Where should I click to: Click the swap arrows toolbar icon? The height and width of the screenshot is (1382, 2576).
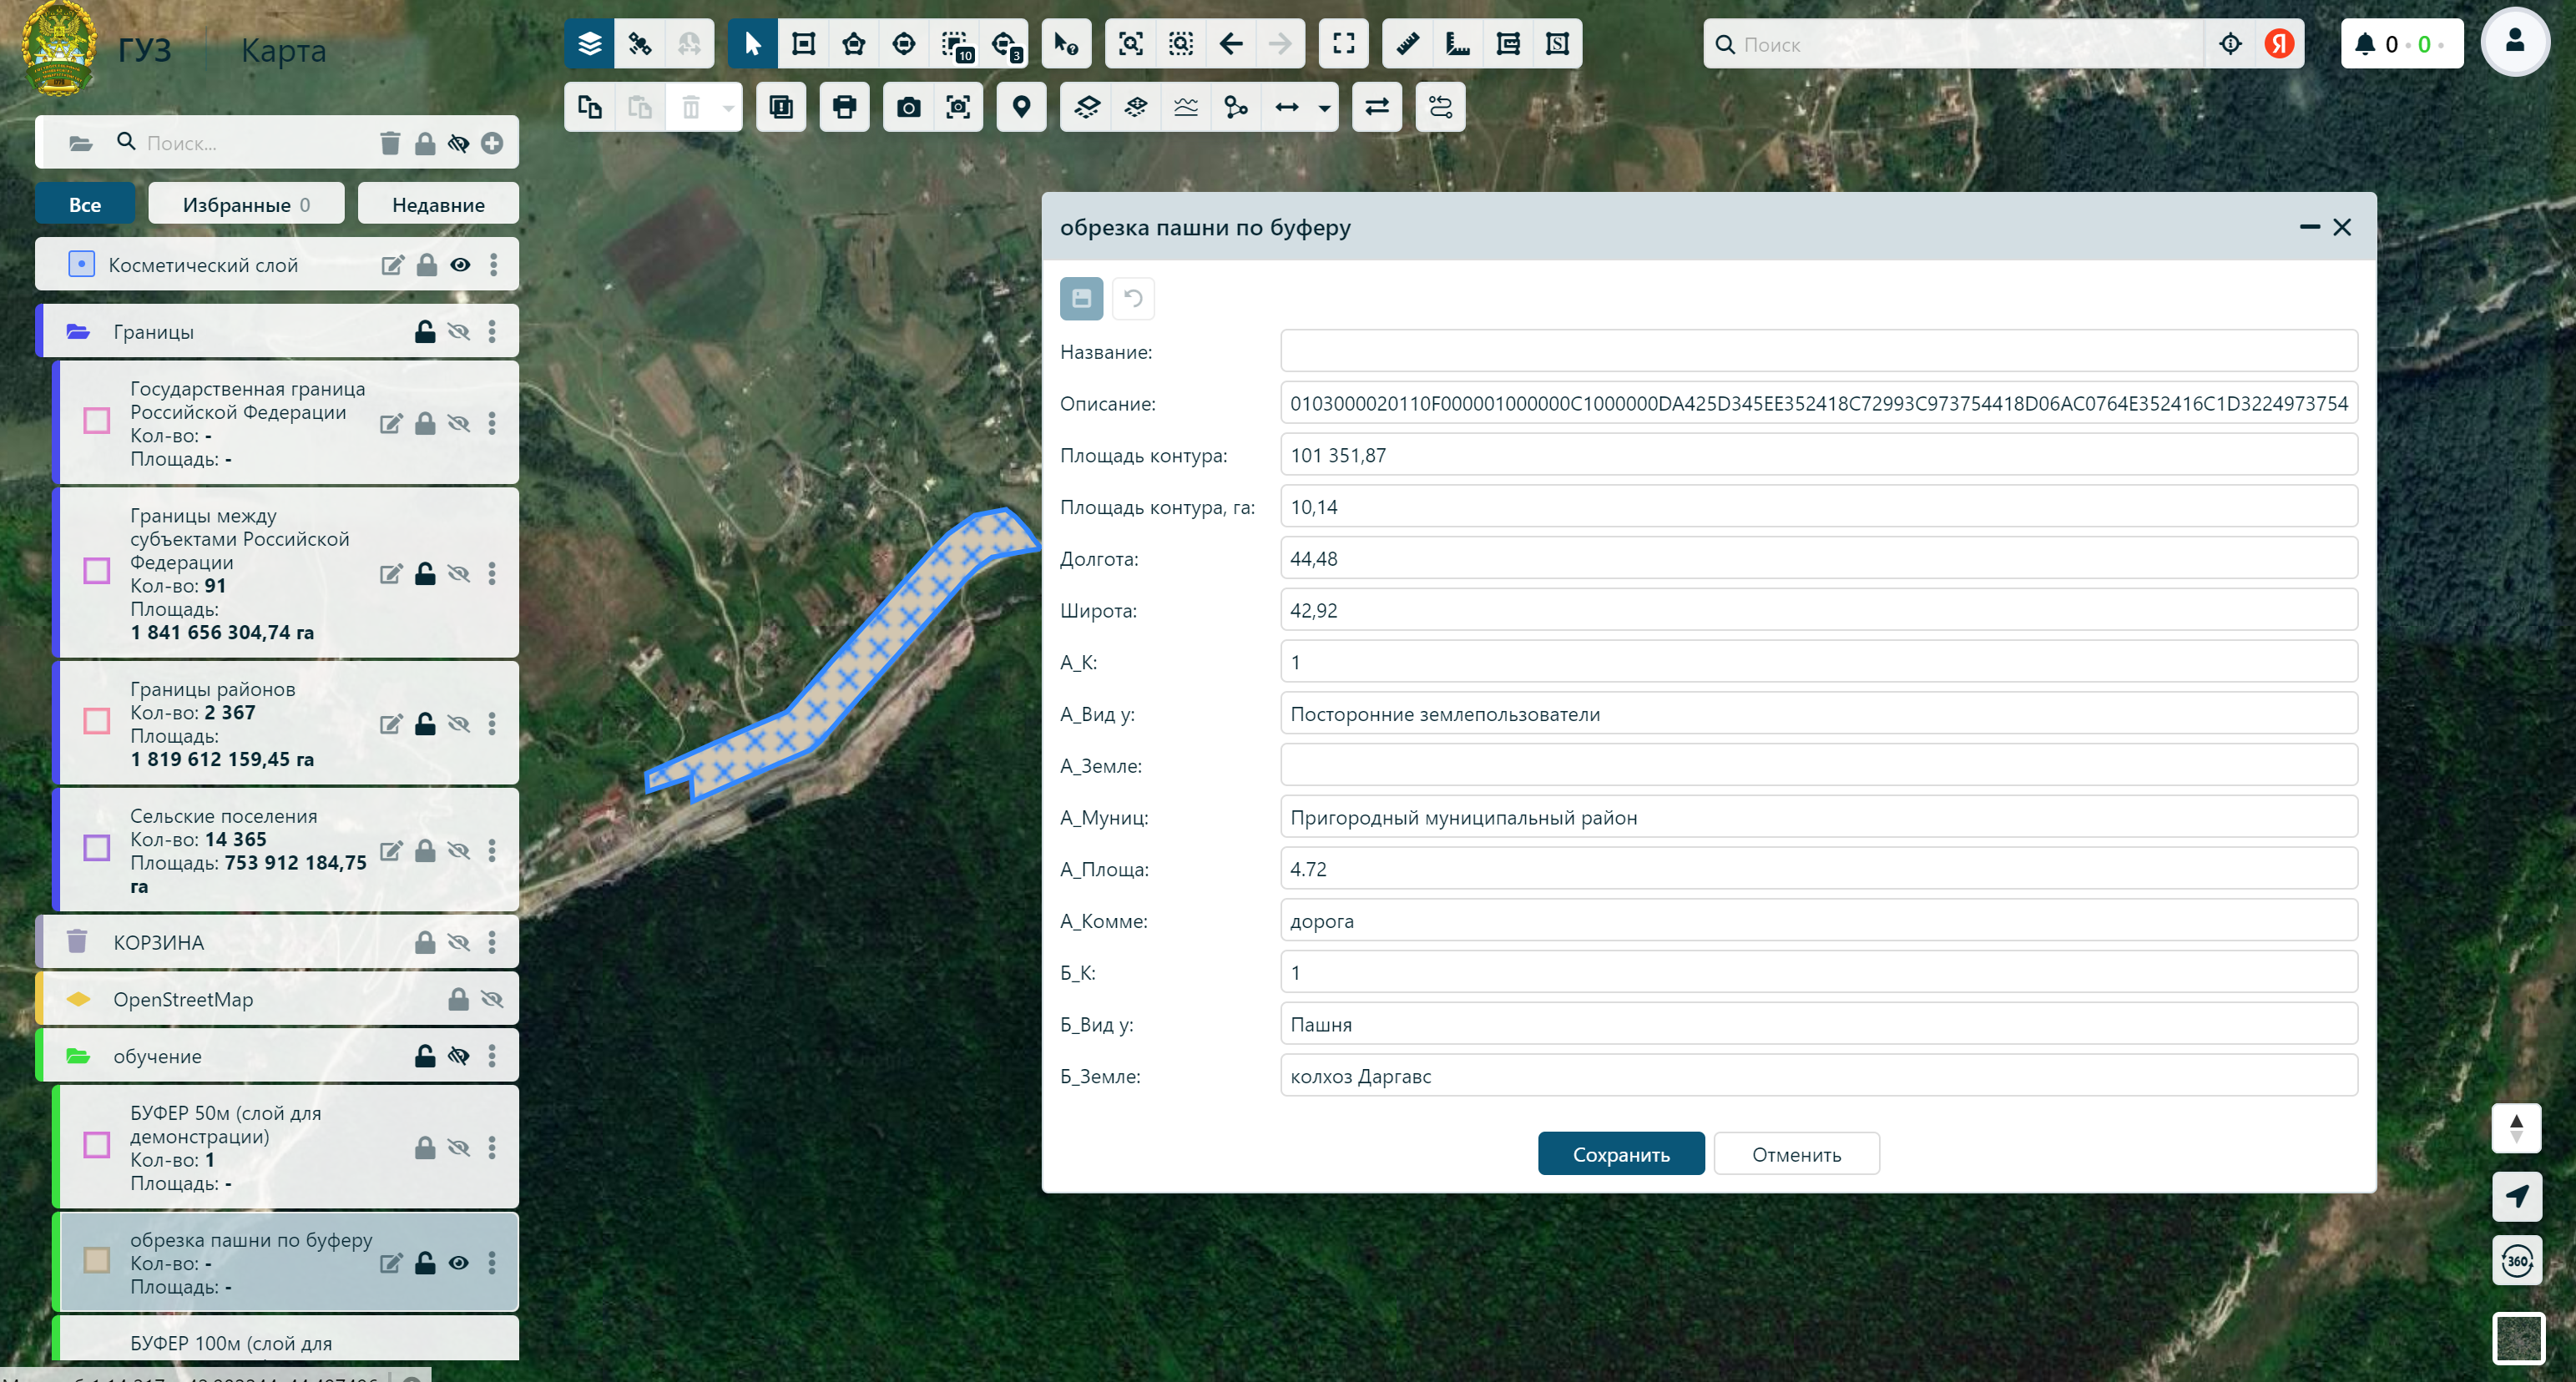tap(1377, 107)
